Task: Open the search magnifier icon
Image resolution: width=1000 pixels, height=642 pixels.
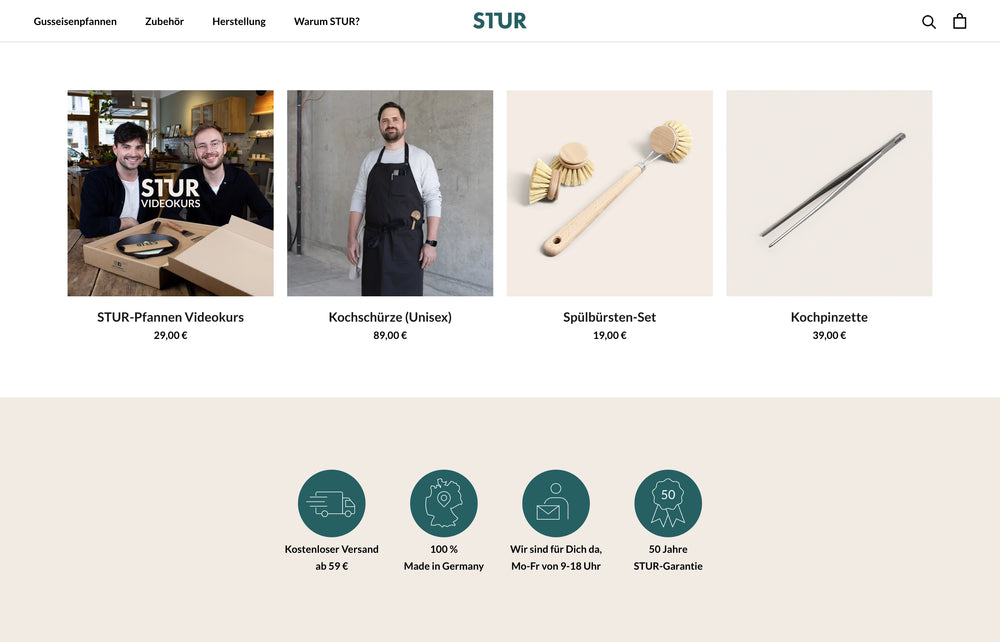Action: 929,22
